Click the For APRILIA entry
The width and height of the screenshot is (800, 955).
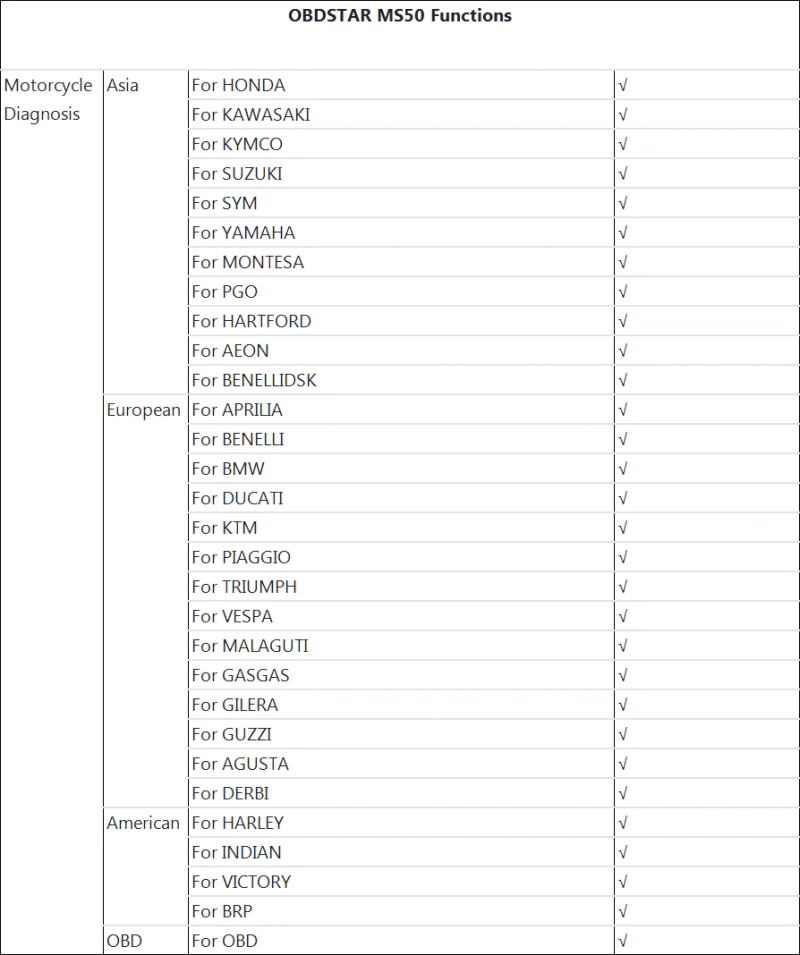pyautogui.click(x=237, y=410)
